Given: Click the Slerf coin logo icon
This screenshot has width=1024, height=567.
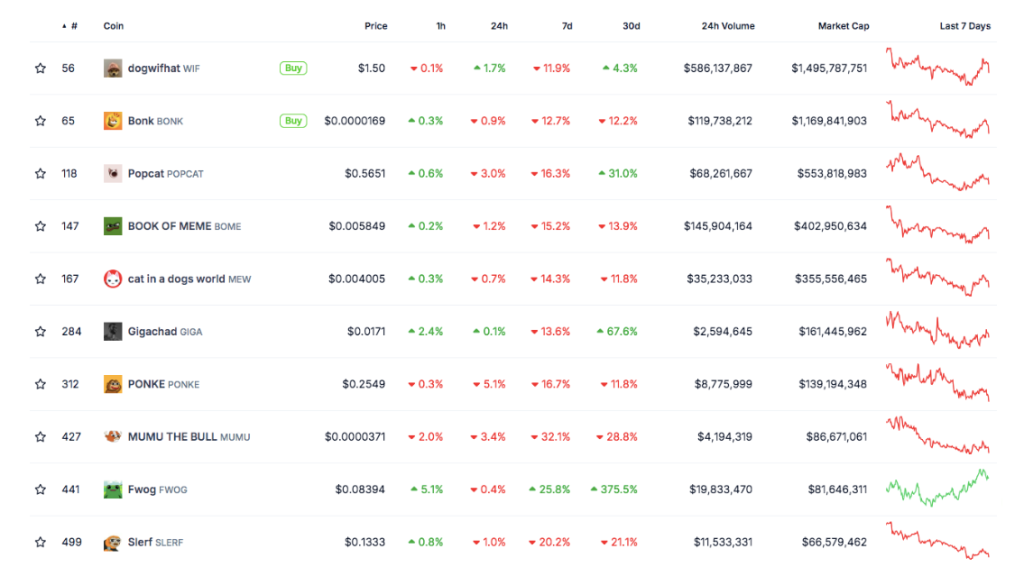Looking at the screenshot, I should point(113,542).
